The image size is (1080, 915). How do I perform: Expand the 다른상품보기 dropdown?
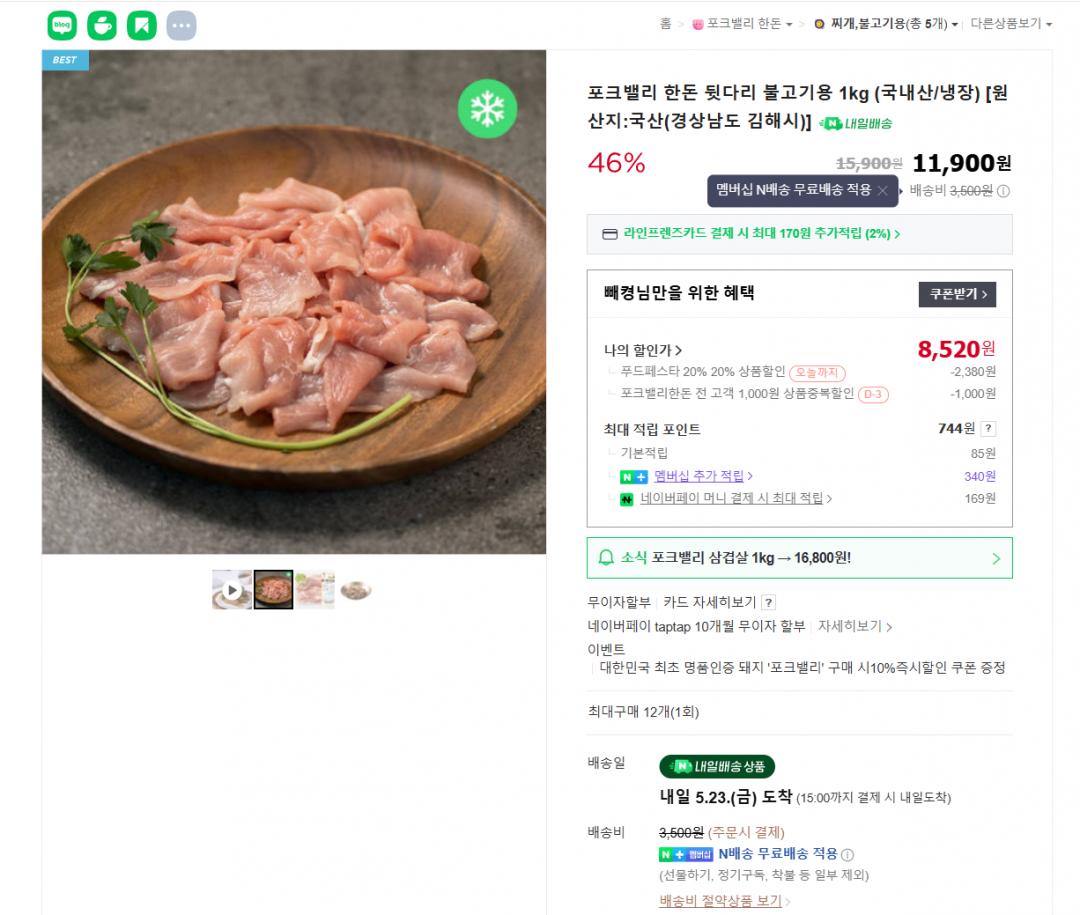1011,24
